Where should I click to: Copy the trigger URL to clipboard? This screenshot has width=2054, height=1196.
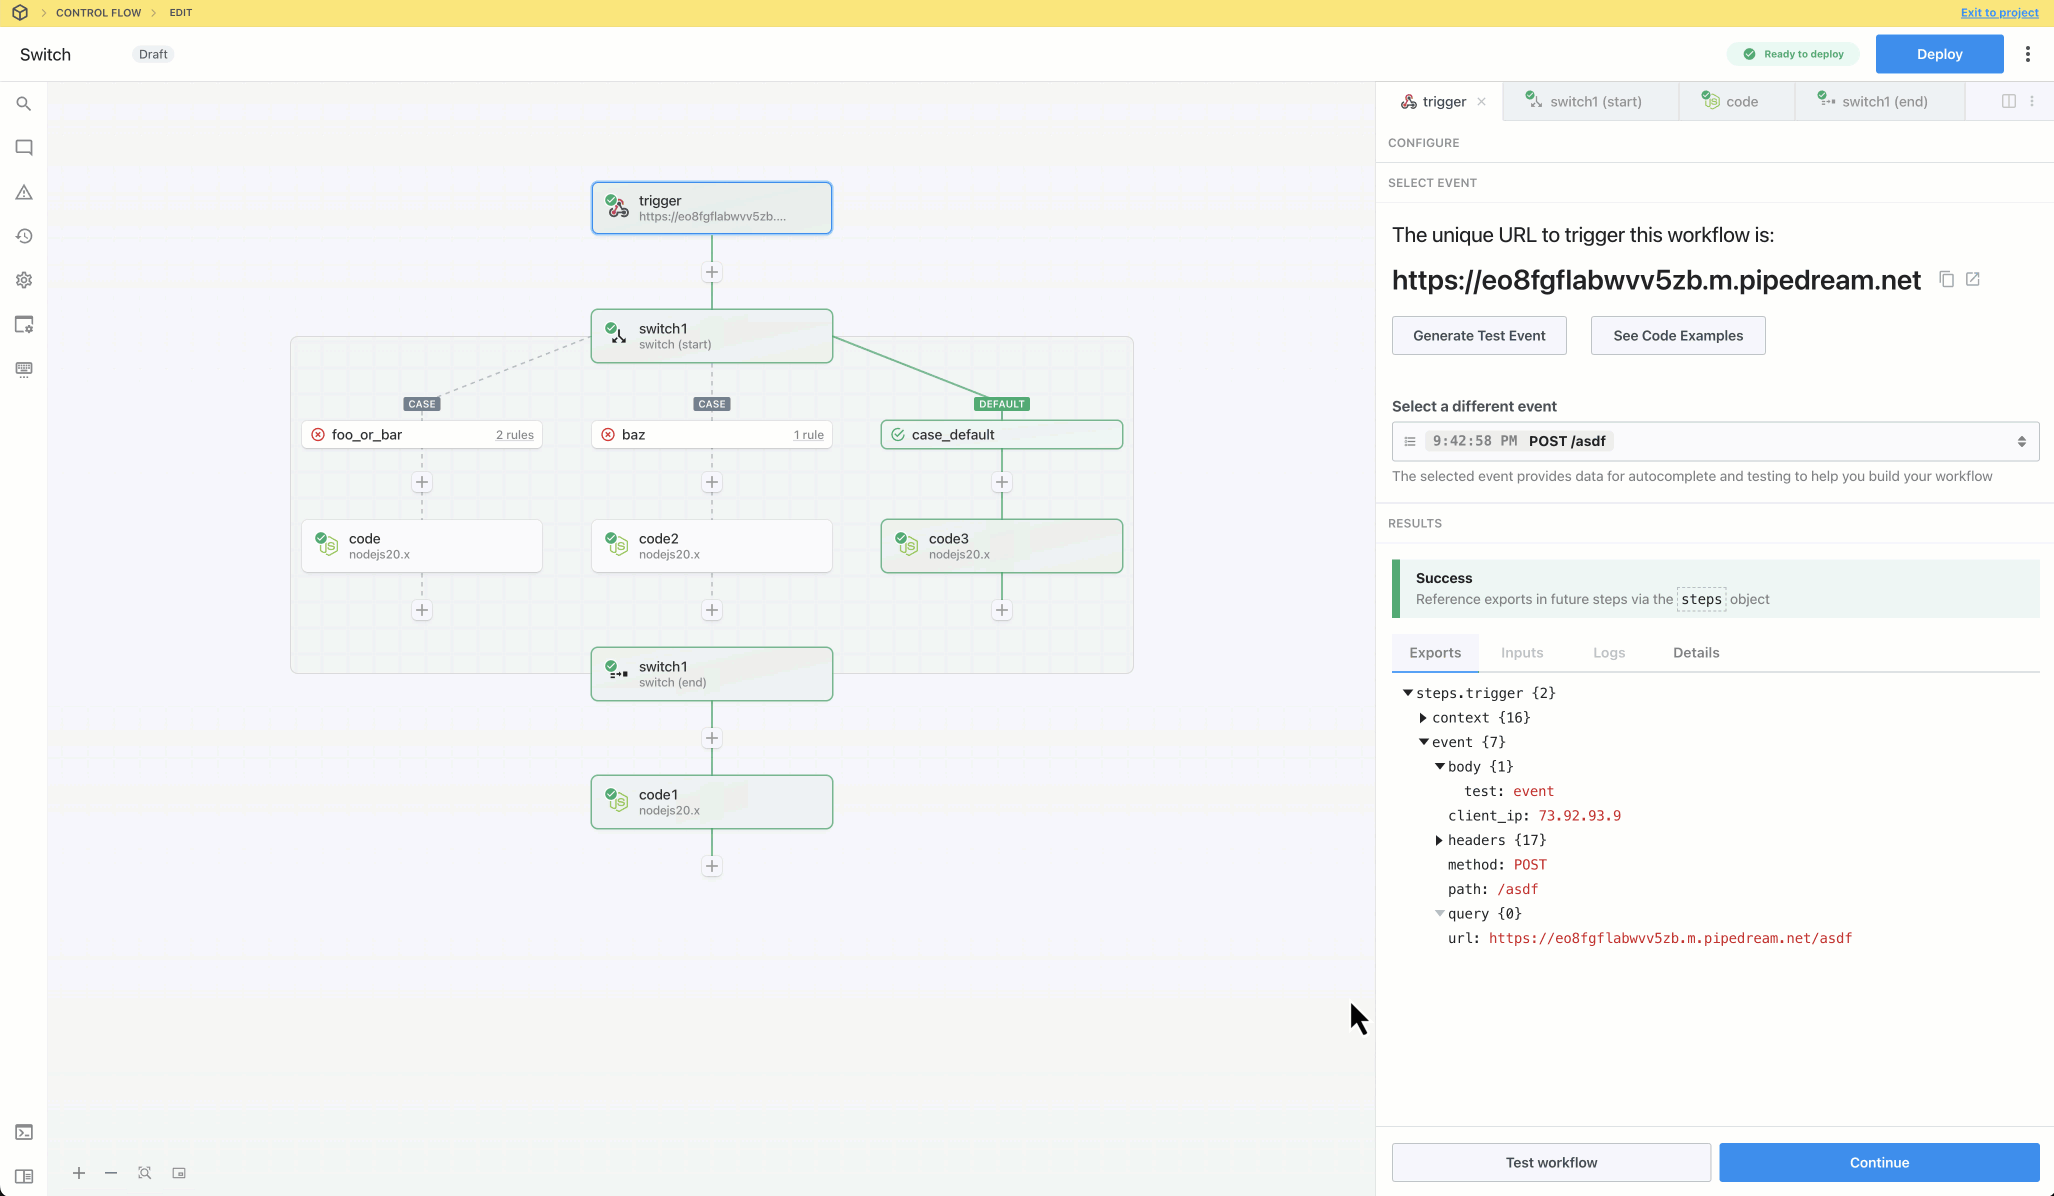1946,279
